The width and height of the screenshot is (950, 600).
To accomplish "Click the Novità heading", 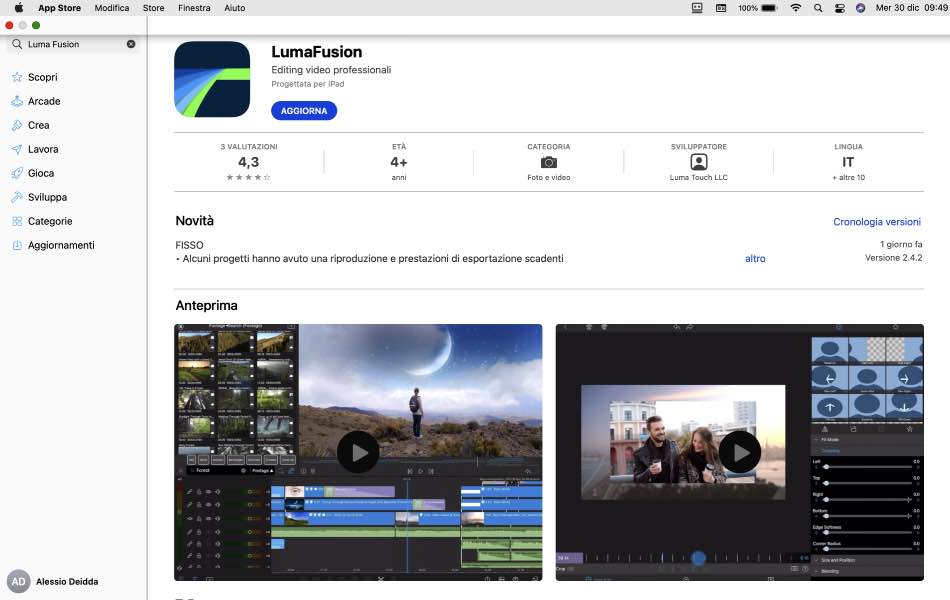I will click(x=194, y=221).
